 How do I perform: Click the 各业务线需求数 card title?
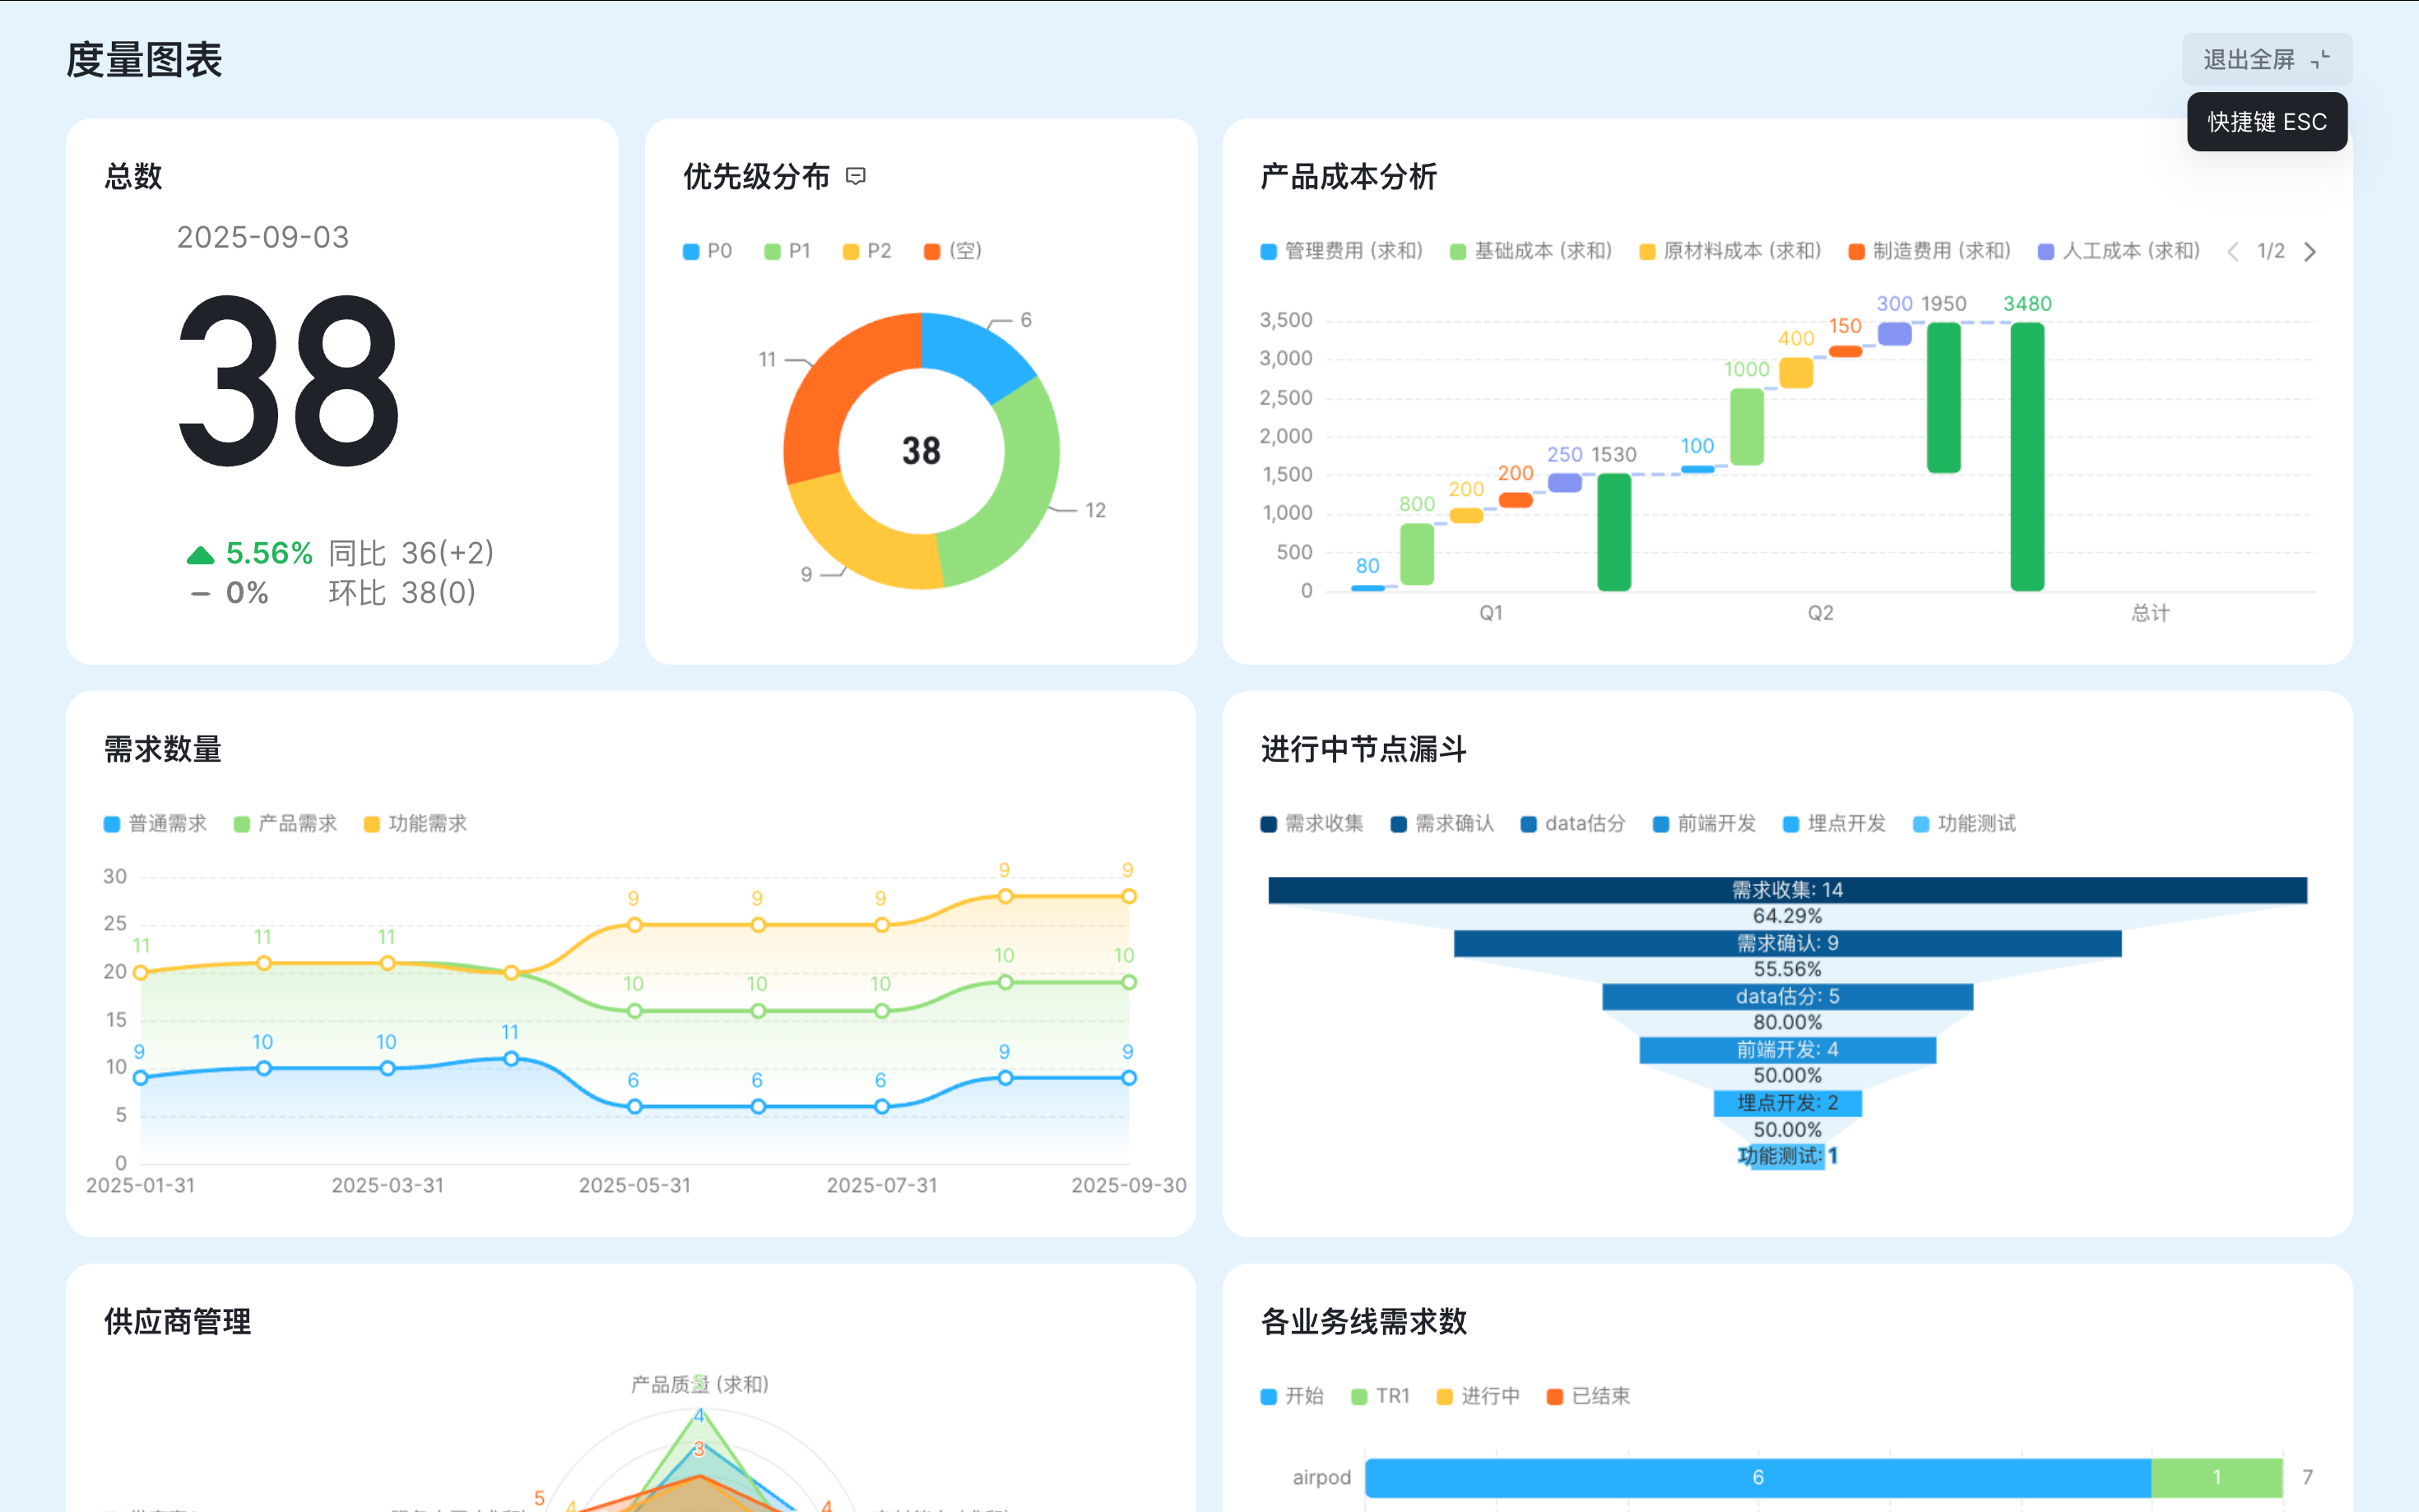(1364, 1322)
